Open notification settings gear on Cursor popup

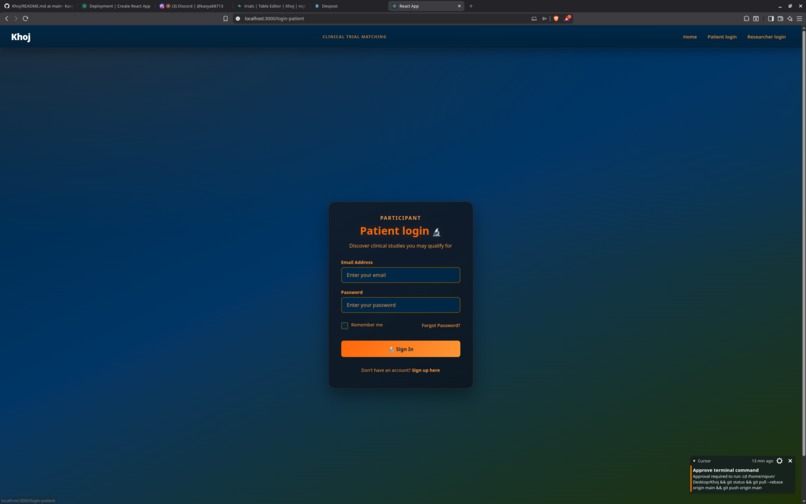779,461
